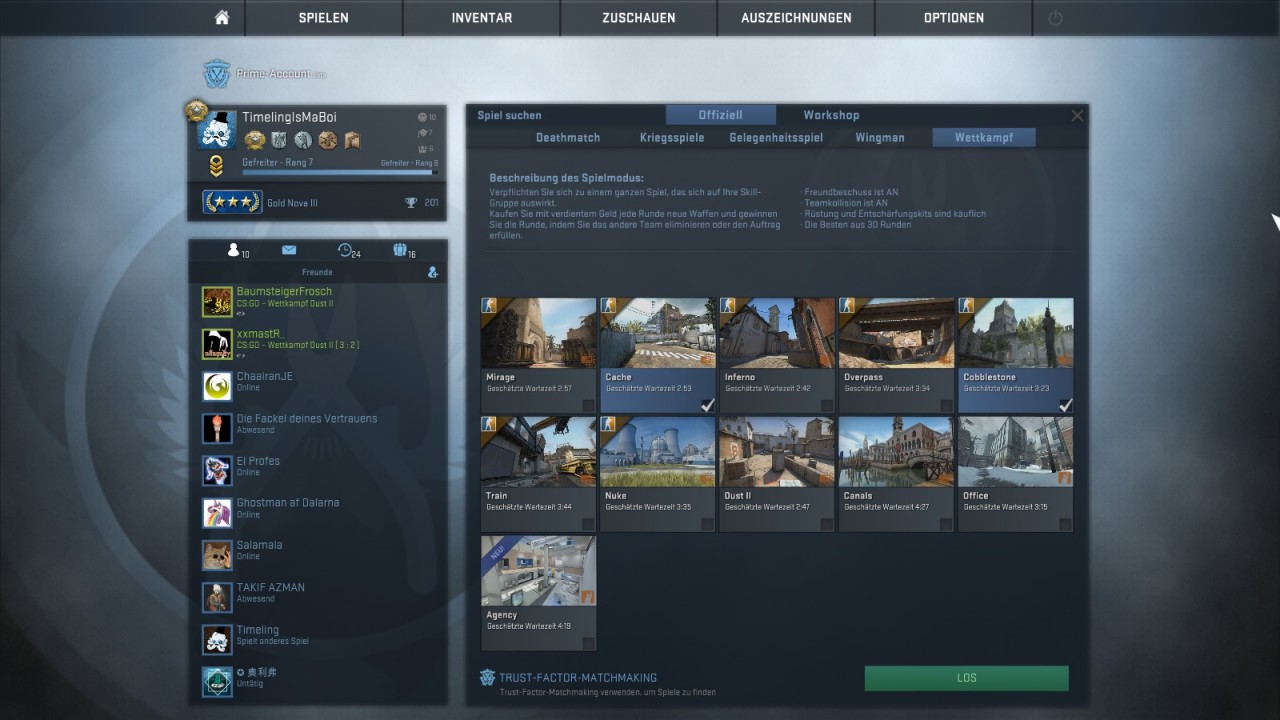Select the Wettkampf game mode tab
Image resolution: width=1280 pixels, height=720 pixels.
click(x=984, y=138)
